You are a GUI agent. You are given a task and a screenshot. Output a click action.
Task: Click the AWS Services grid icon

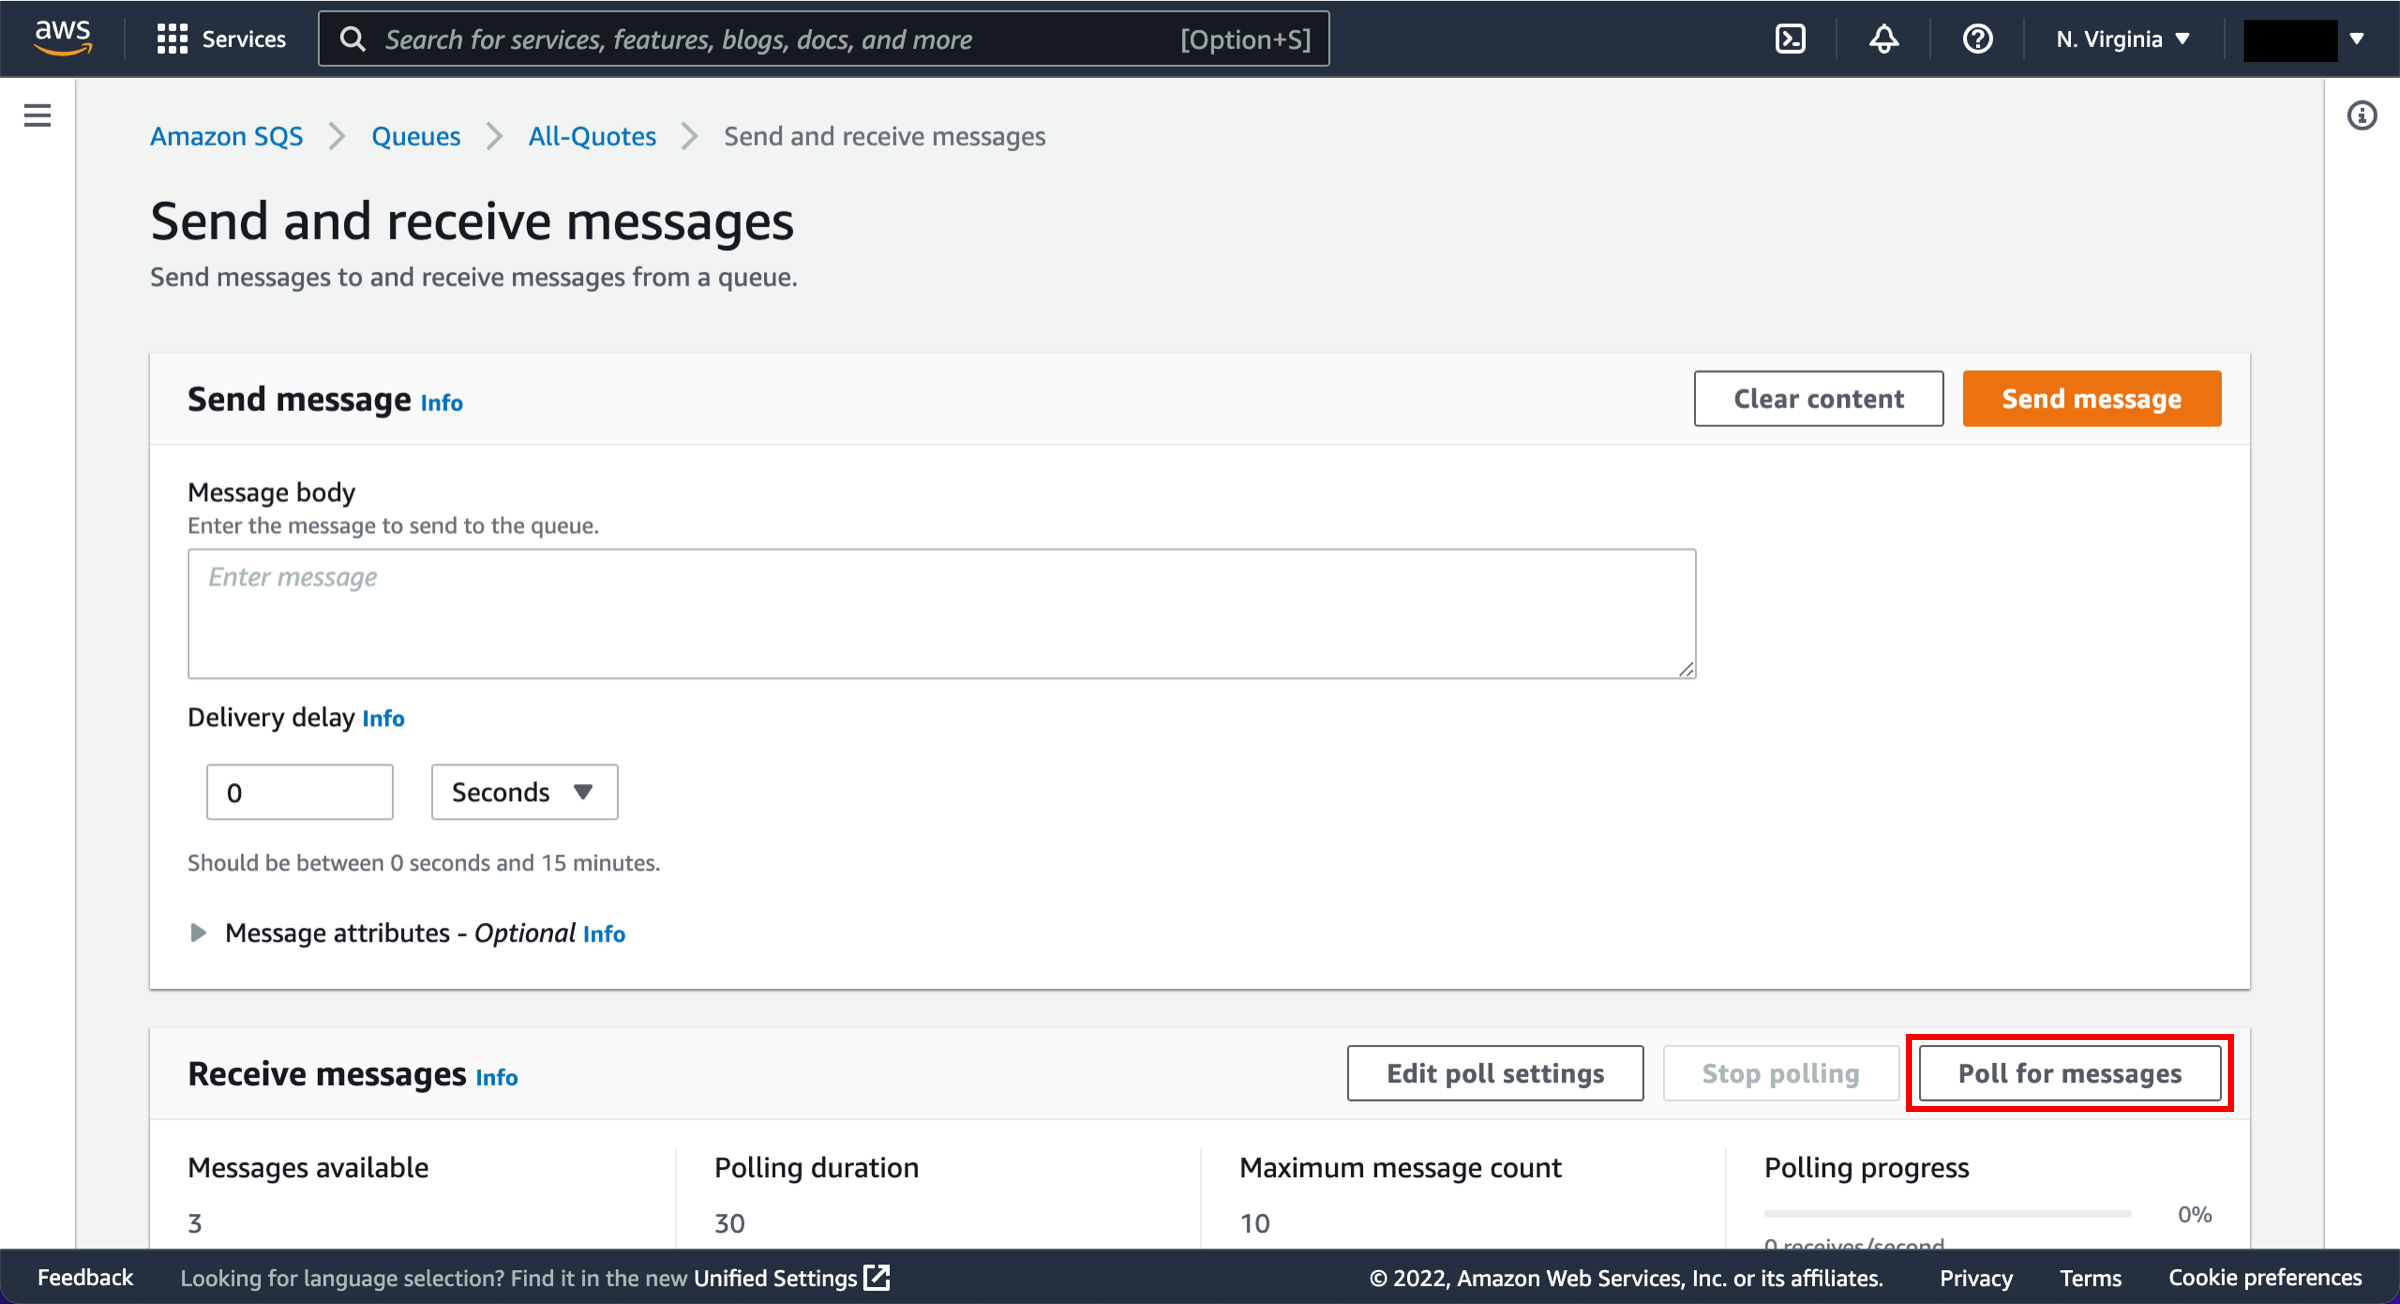[x=173, y=39]
